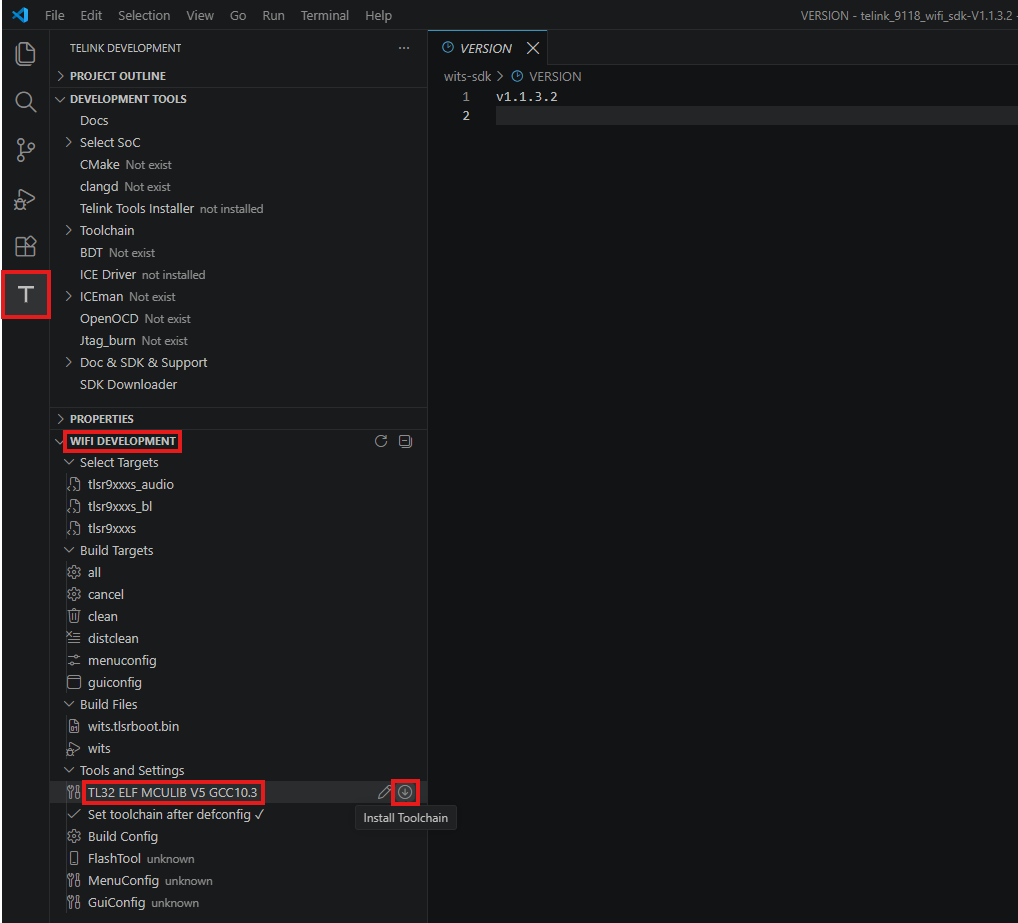
Task: Open the Help menu
Action: [379, 15]
